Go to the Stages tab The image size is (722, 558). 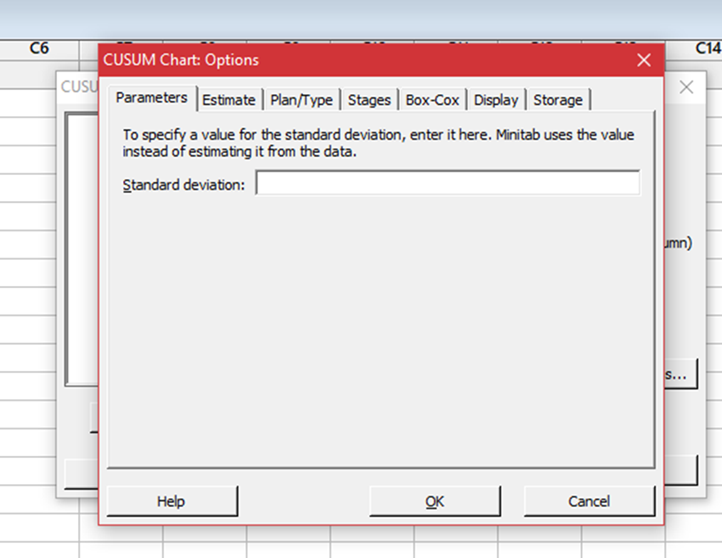(369, 100)
